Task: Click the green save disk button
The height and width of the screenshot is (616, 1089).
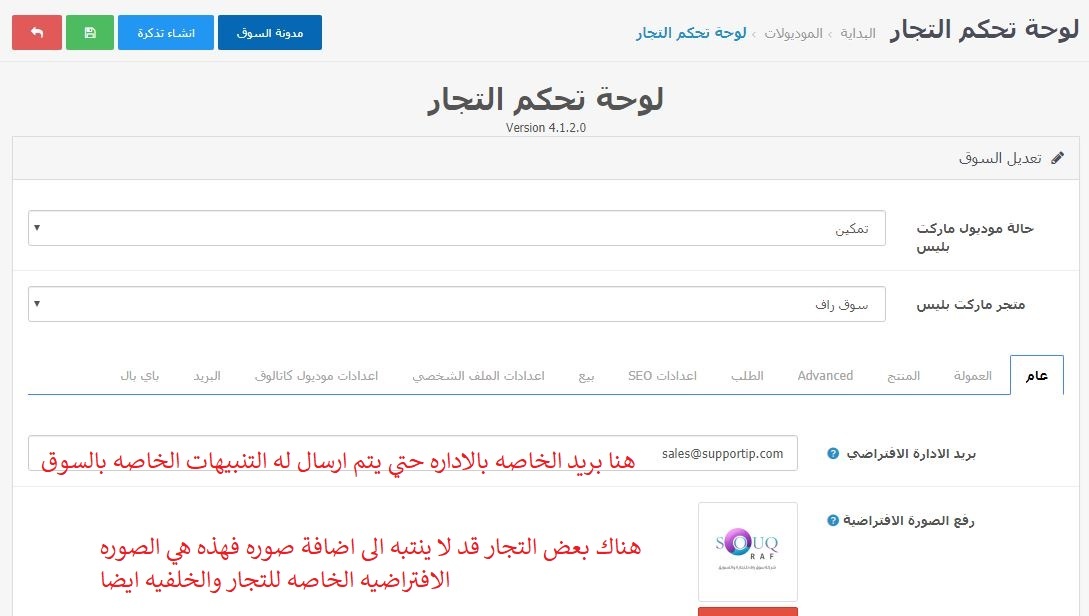Action: click(x=90, y=33)
